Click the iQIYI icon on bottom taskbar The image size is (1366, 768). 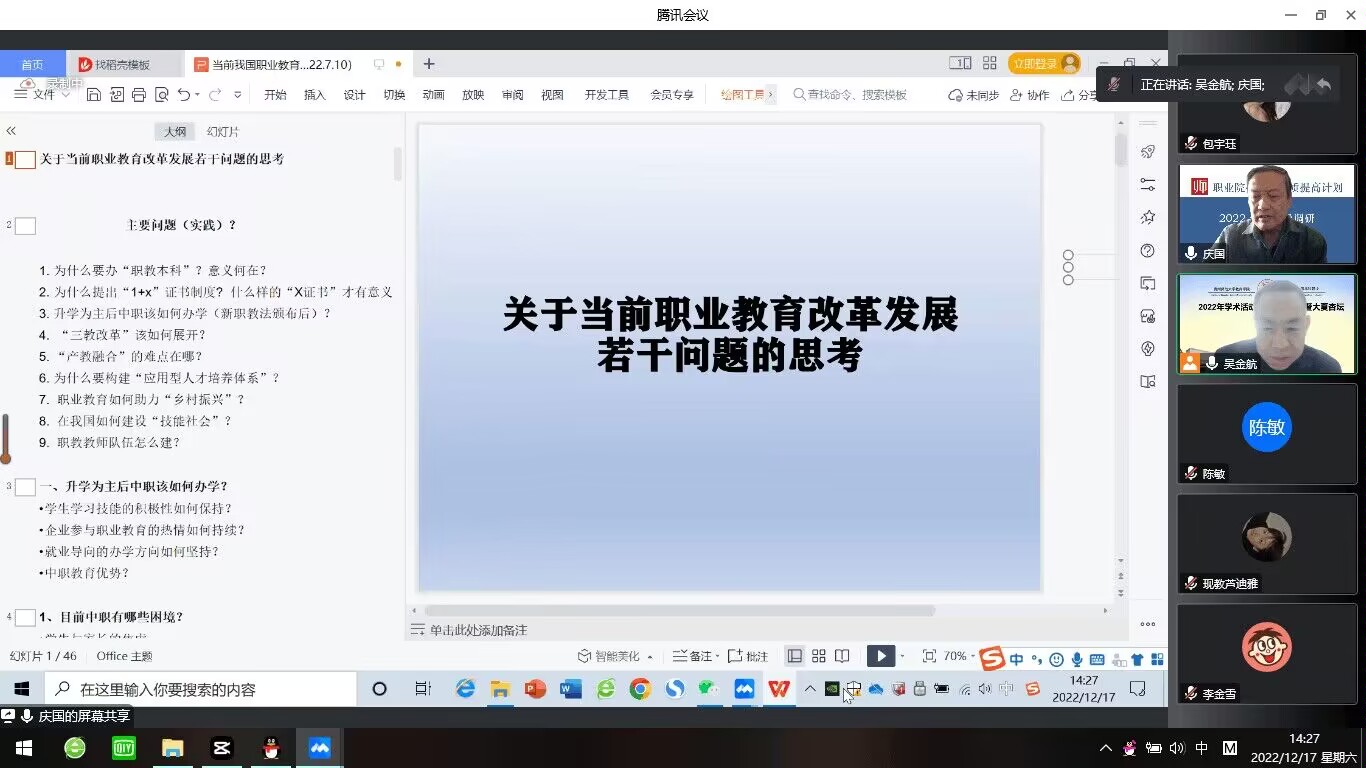(x=124, y=748)
